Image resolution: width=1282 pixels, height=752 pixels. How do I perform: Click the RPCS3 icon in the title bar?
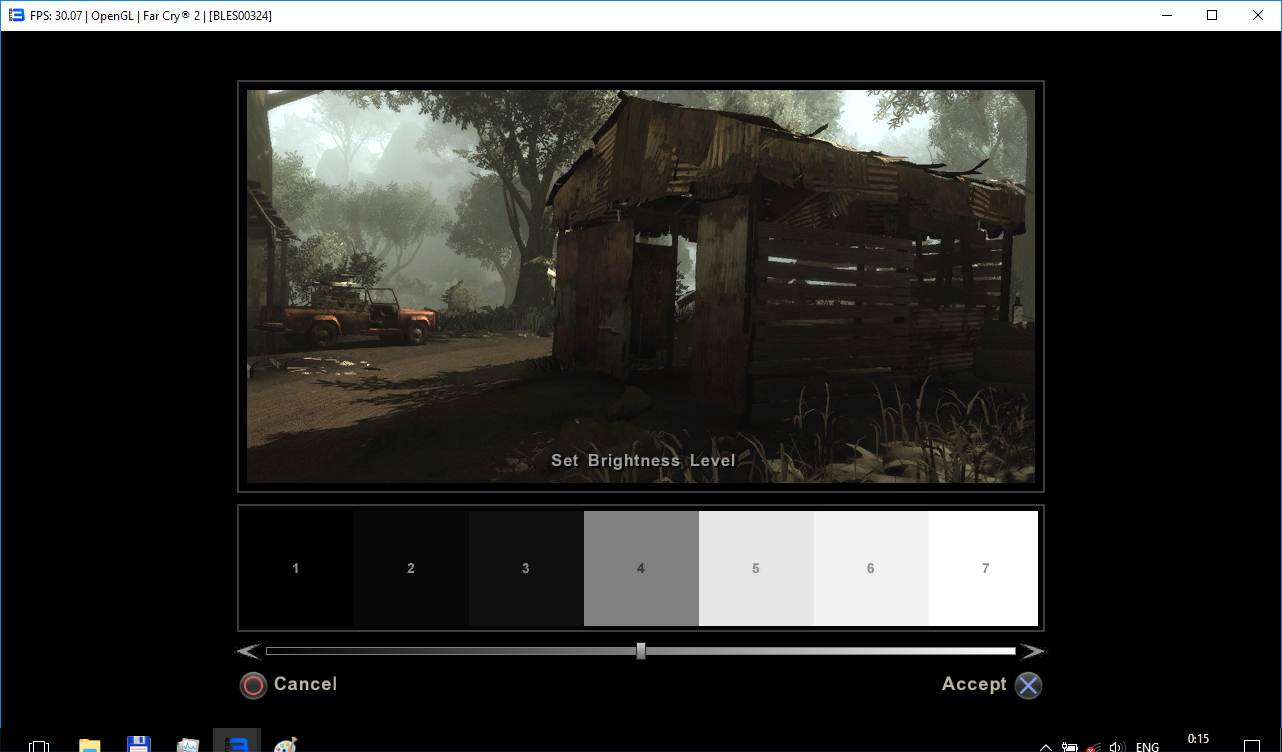(16, 15)
